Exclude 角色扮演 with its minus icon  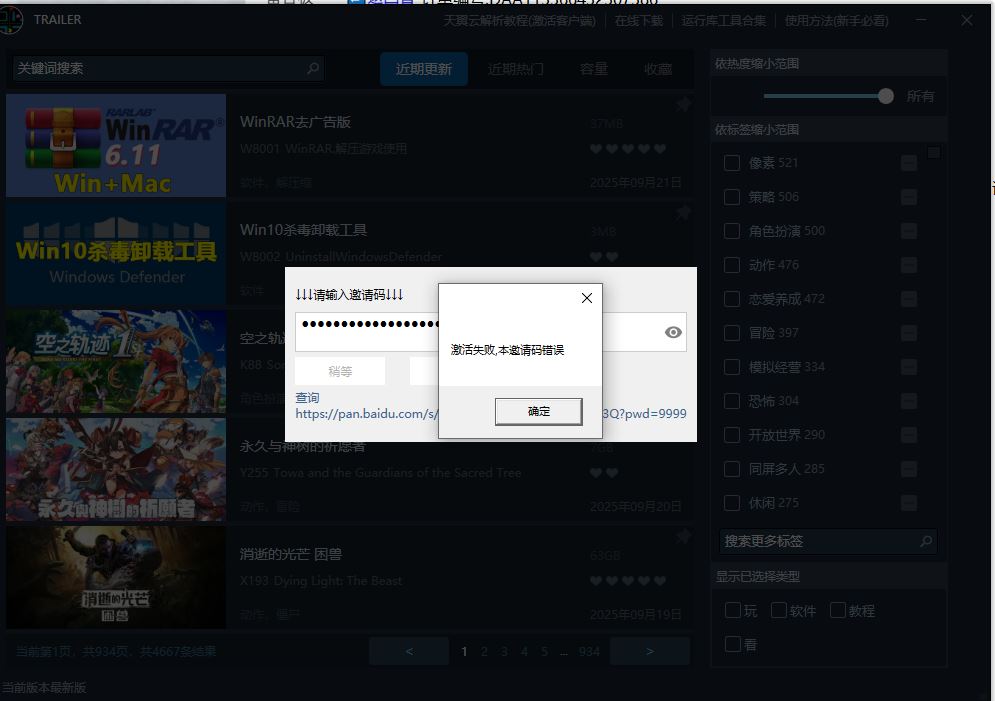909,231
